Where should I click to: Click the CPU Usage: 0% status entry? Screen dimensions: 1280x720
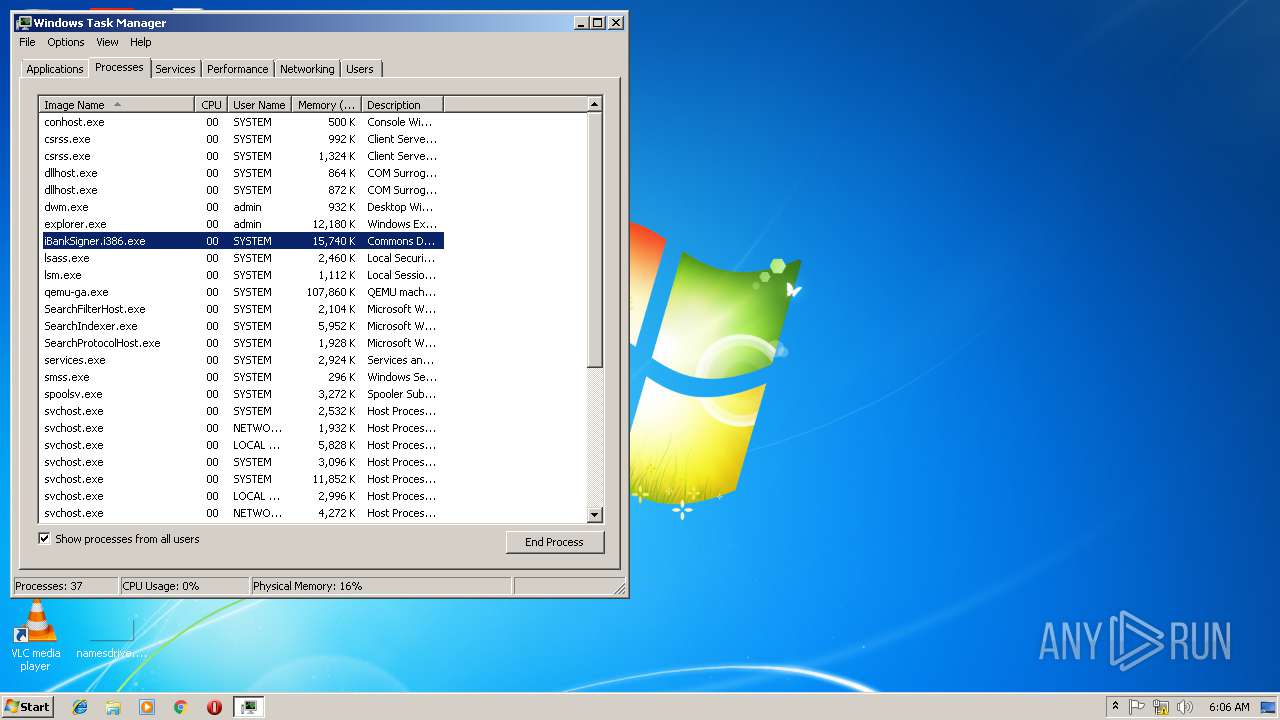pyautogui.click(x=184, y=586)
